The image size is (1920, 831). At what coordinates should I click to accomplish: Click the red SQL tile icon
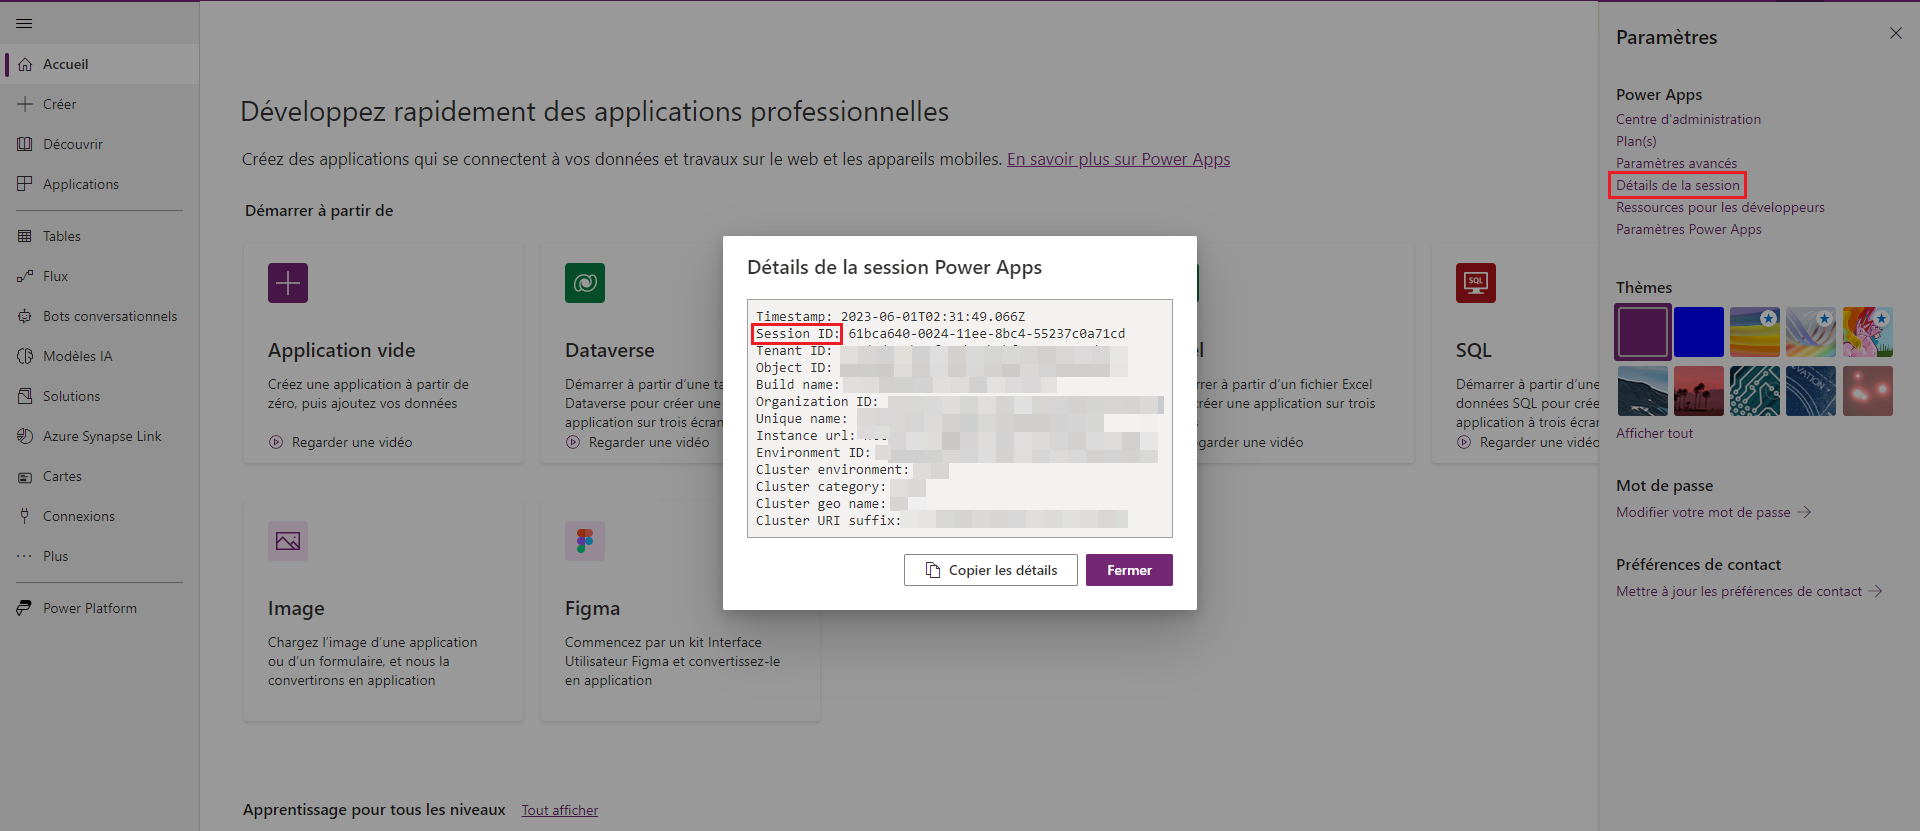1476,283
